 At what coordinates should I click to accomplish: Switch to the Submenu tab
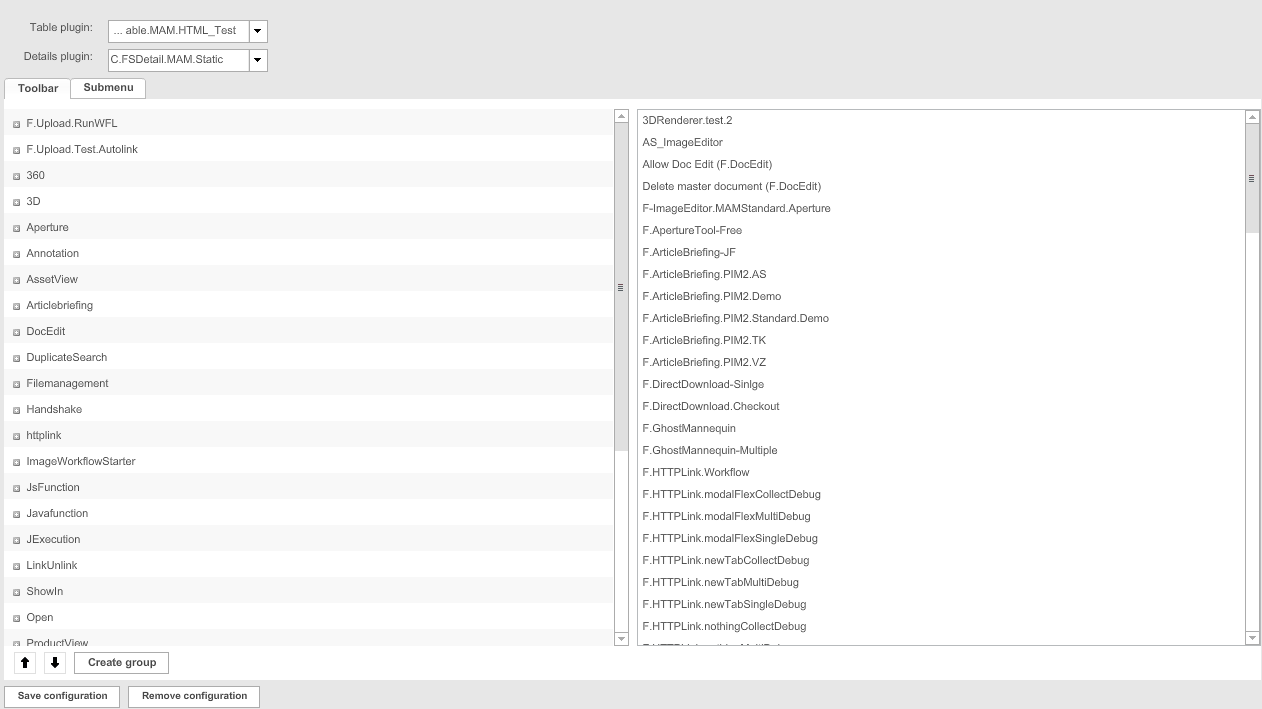107,88
